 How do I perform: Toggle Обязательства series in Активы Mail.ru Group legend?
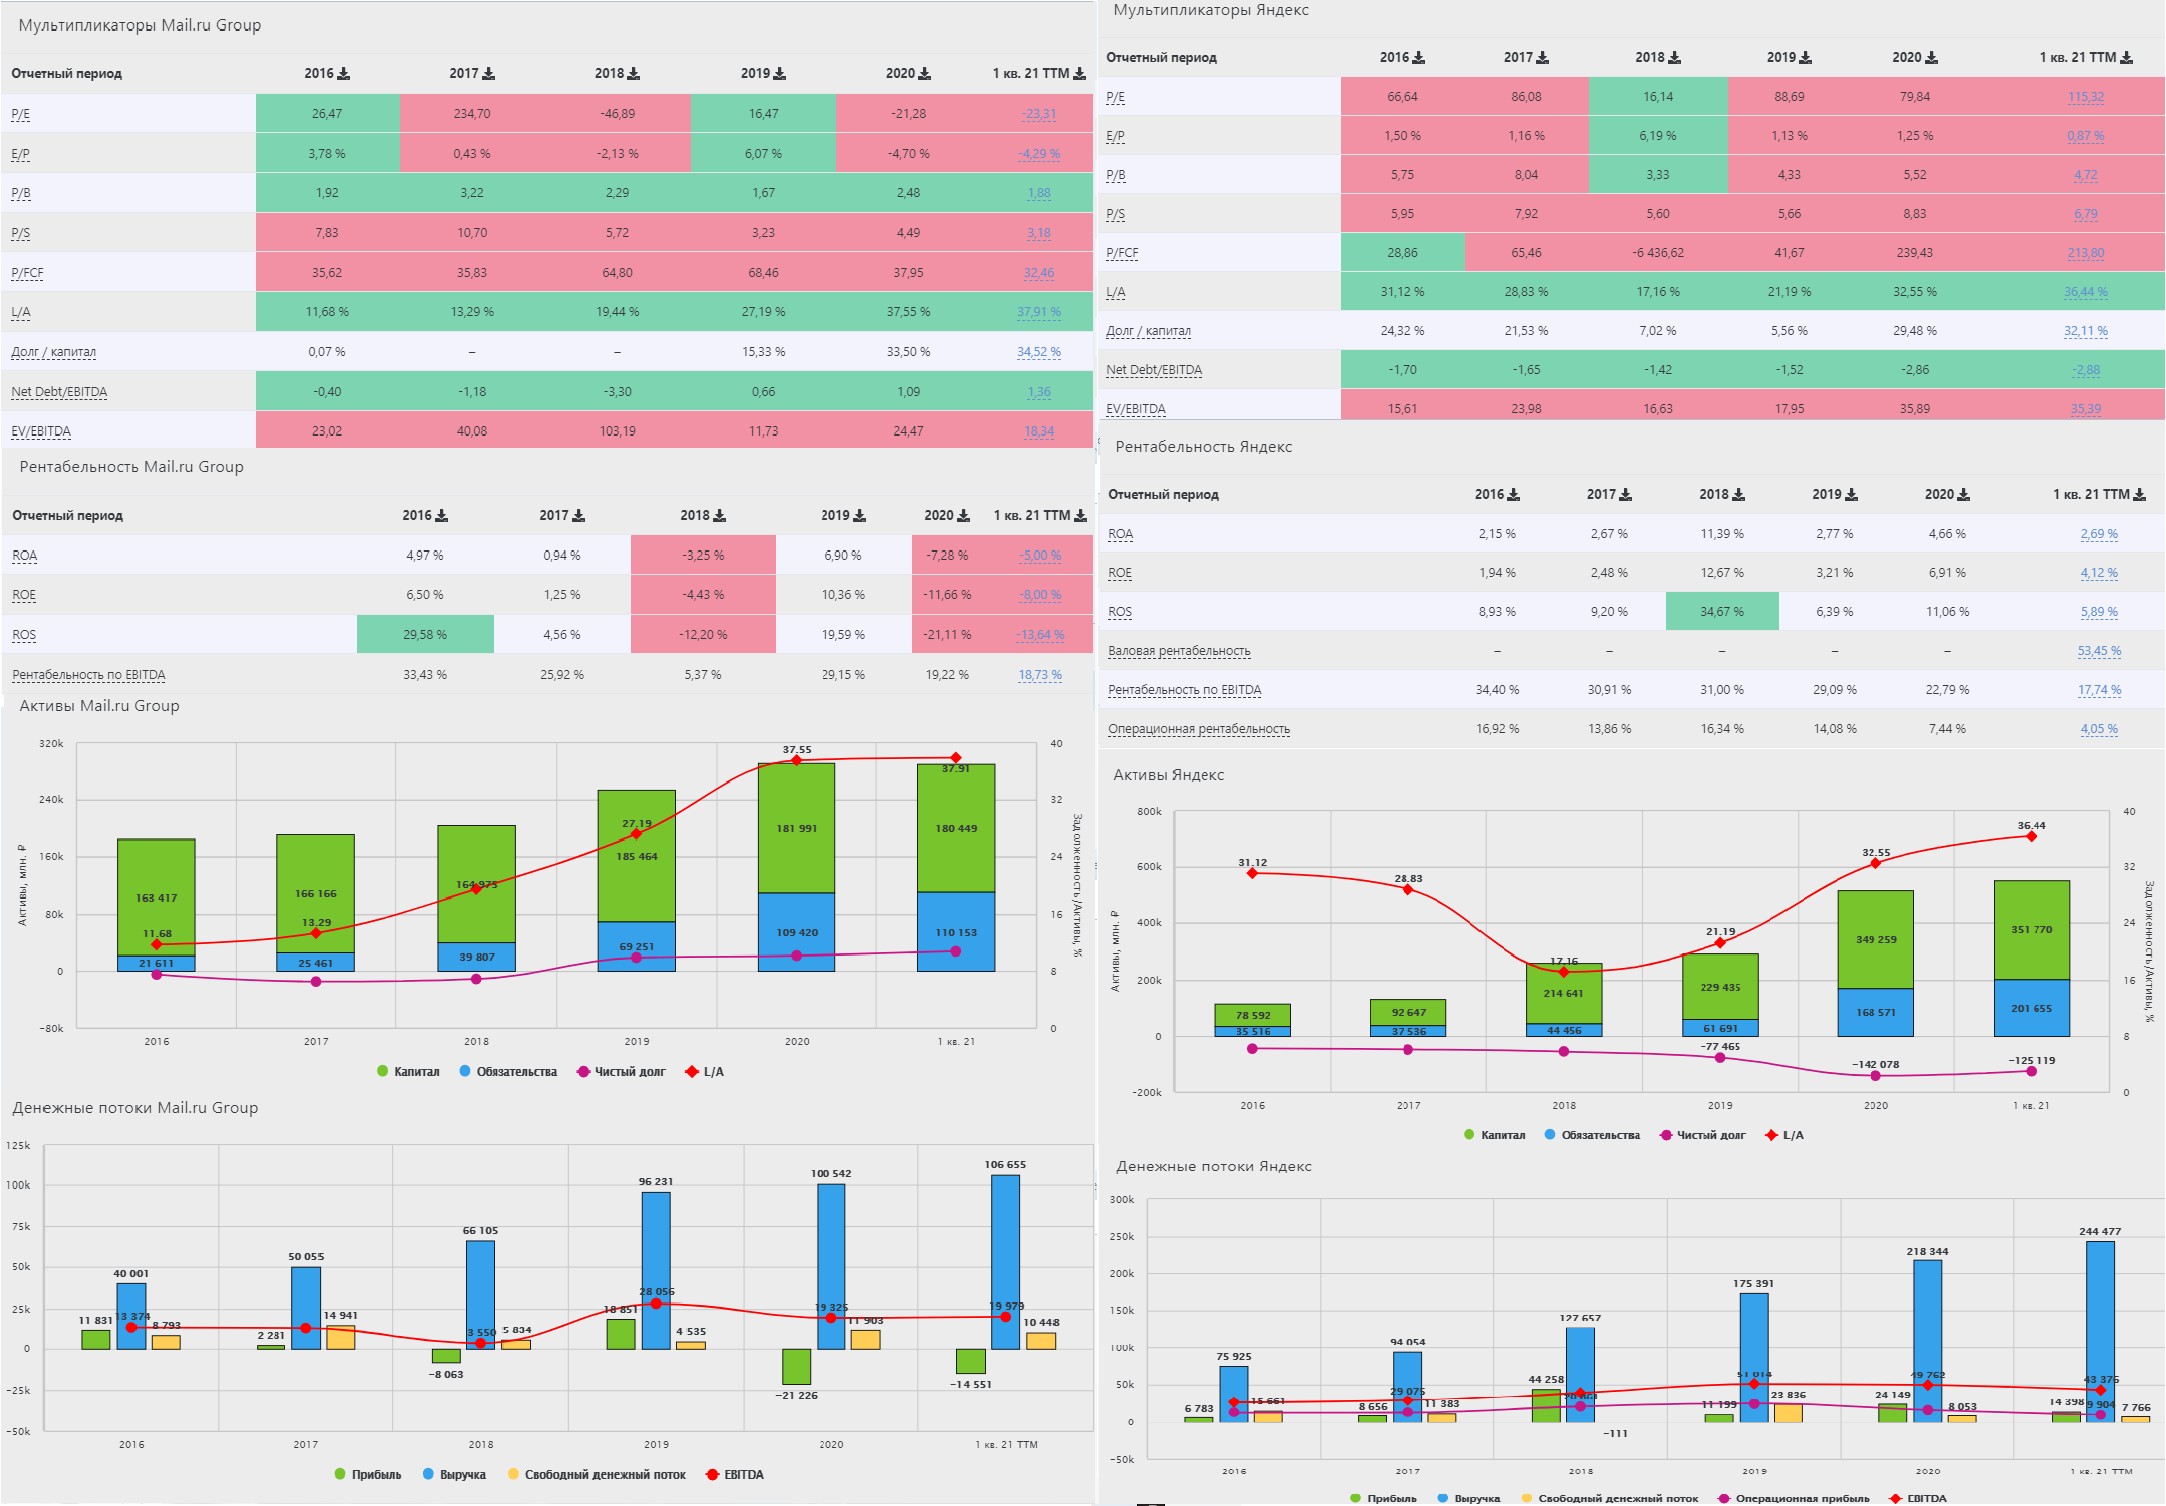(508, 1072)
